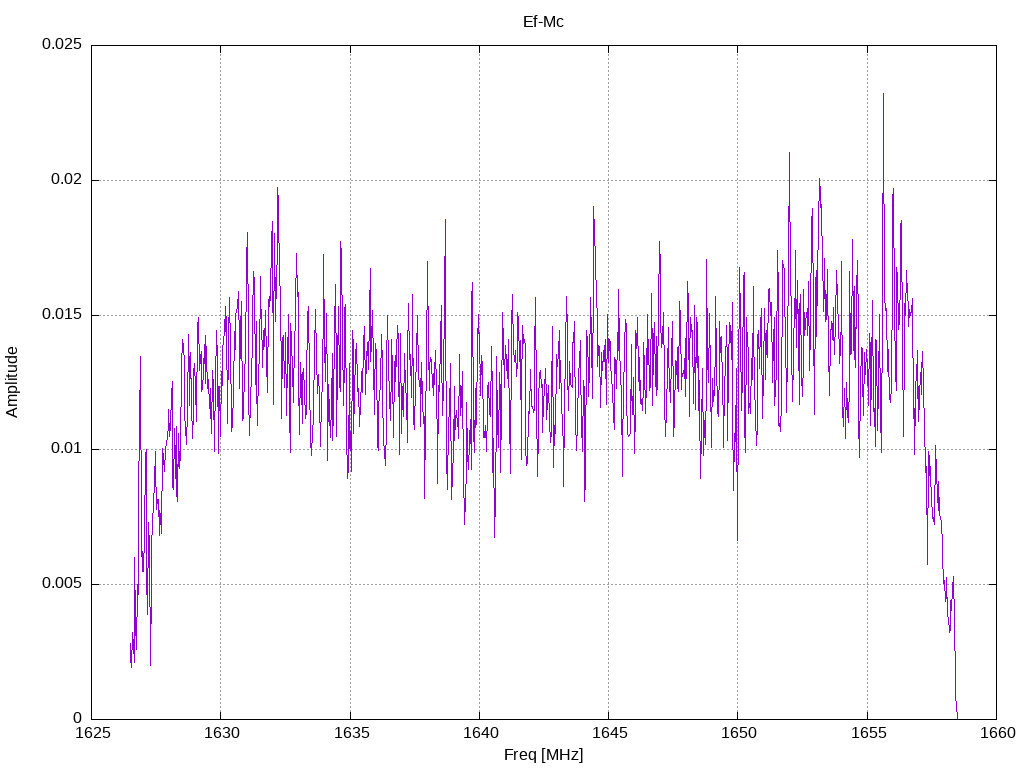Click the x-axis tick label 1625

pyautogui.click(x=93, y=733)
